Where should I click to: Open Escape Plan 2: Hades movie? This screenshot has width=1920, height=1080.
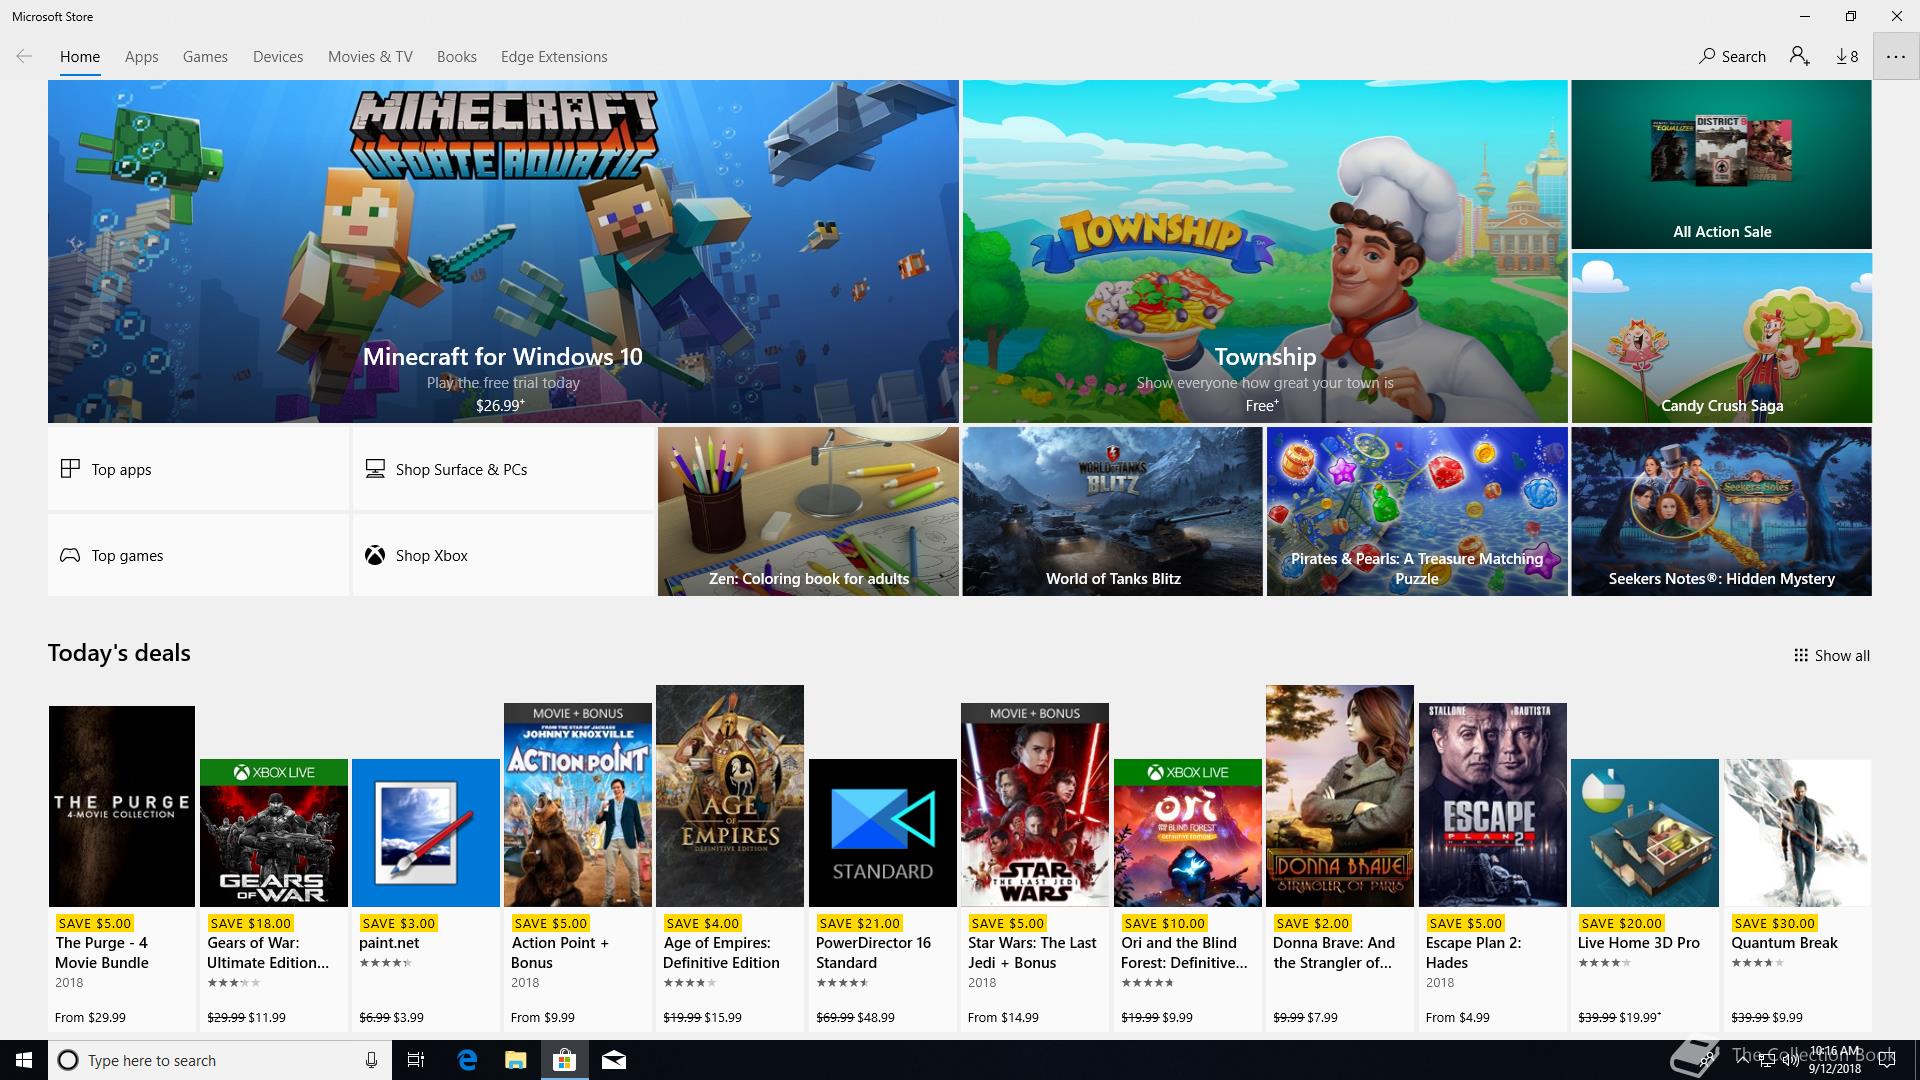1493,866
